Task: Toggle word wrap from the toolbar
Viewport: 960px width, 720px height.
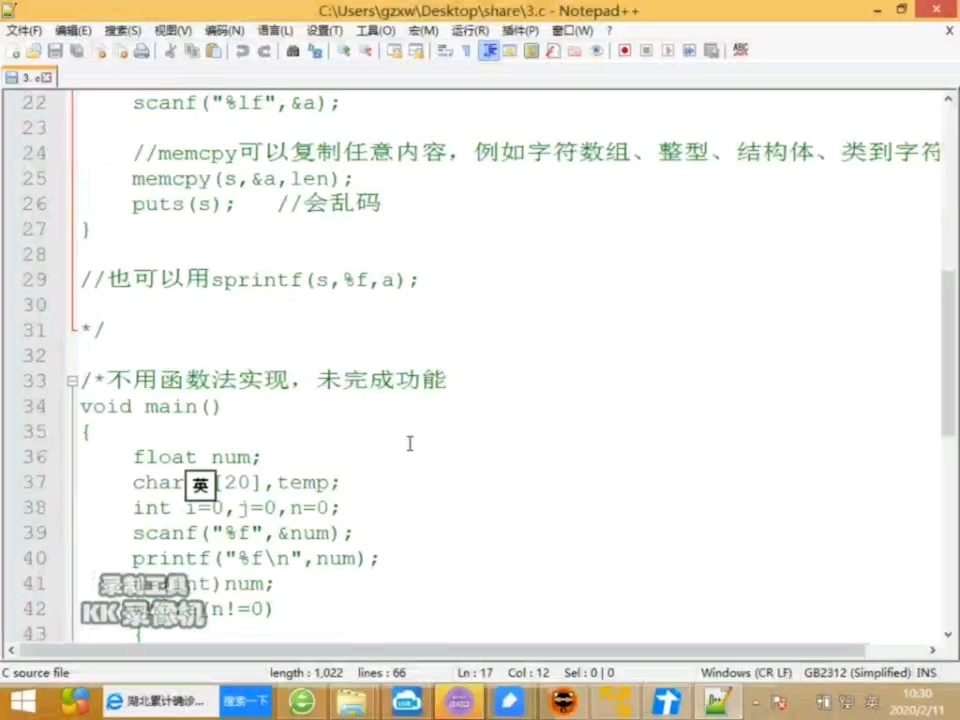Action: tap(443, 51)
